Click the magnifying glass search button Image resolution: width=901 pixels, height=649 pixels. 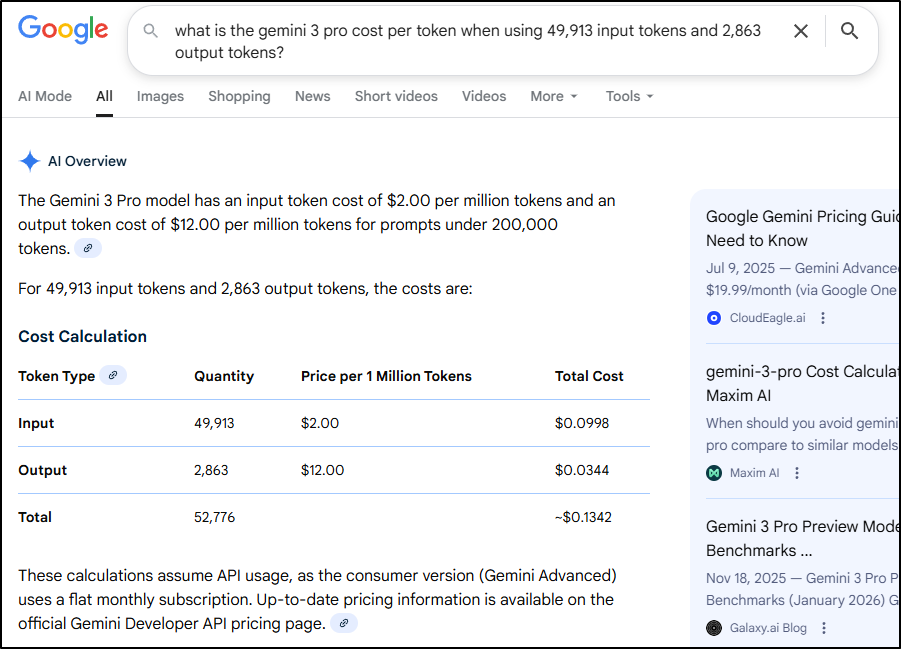tap(849, 31)
